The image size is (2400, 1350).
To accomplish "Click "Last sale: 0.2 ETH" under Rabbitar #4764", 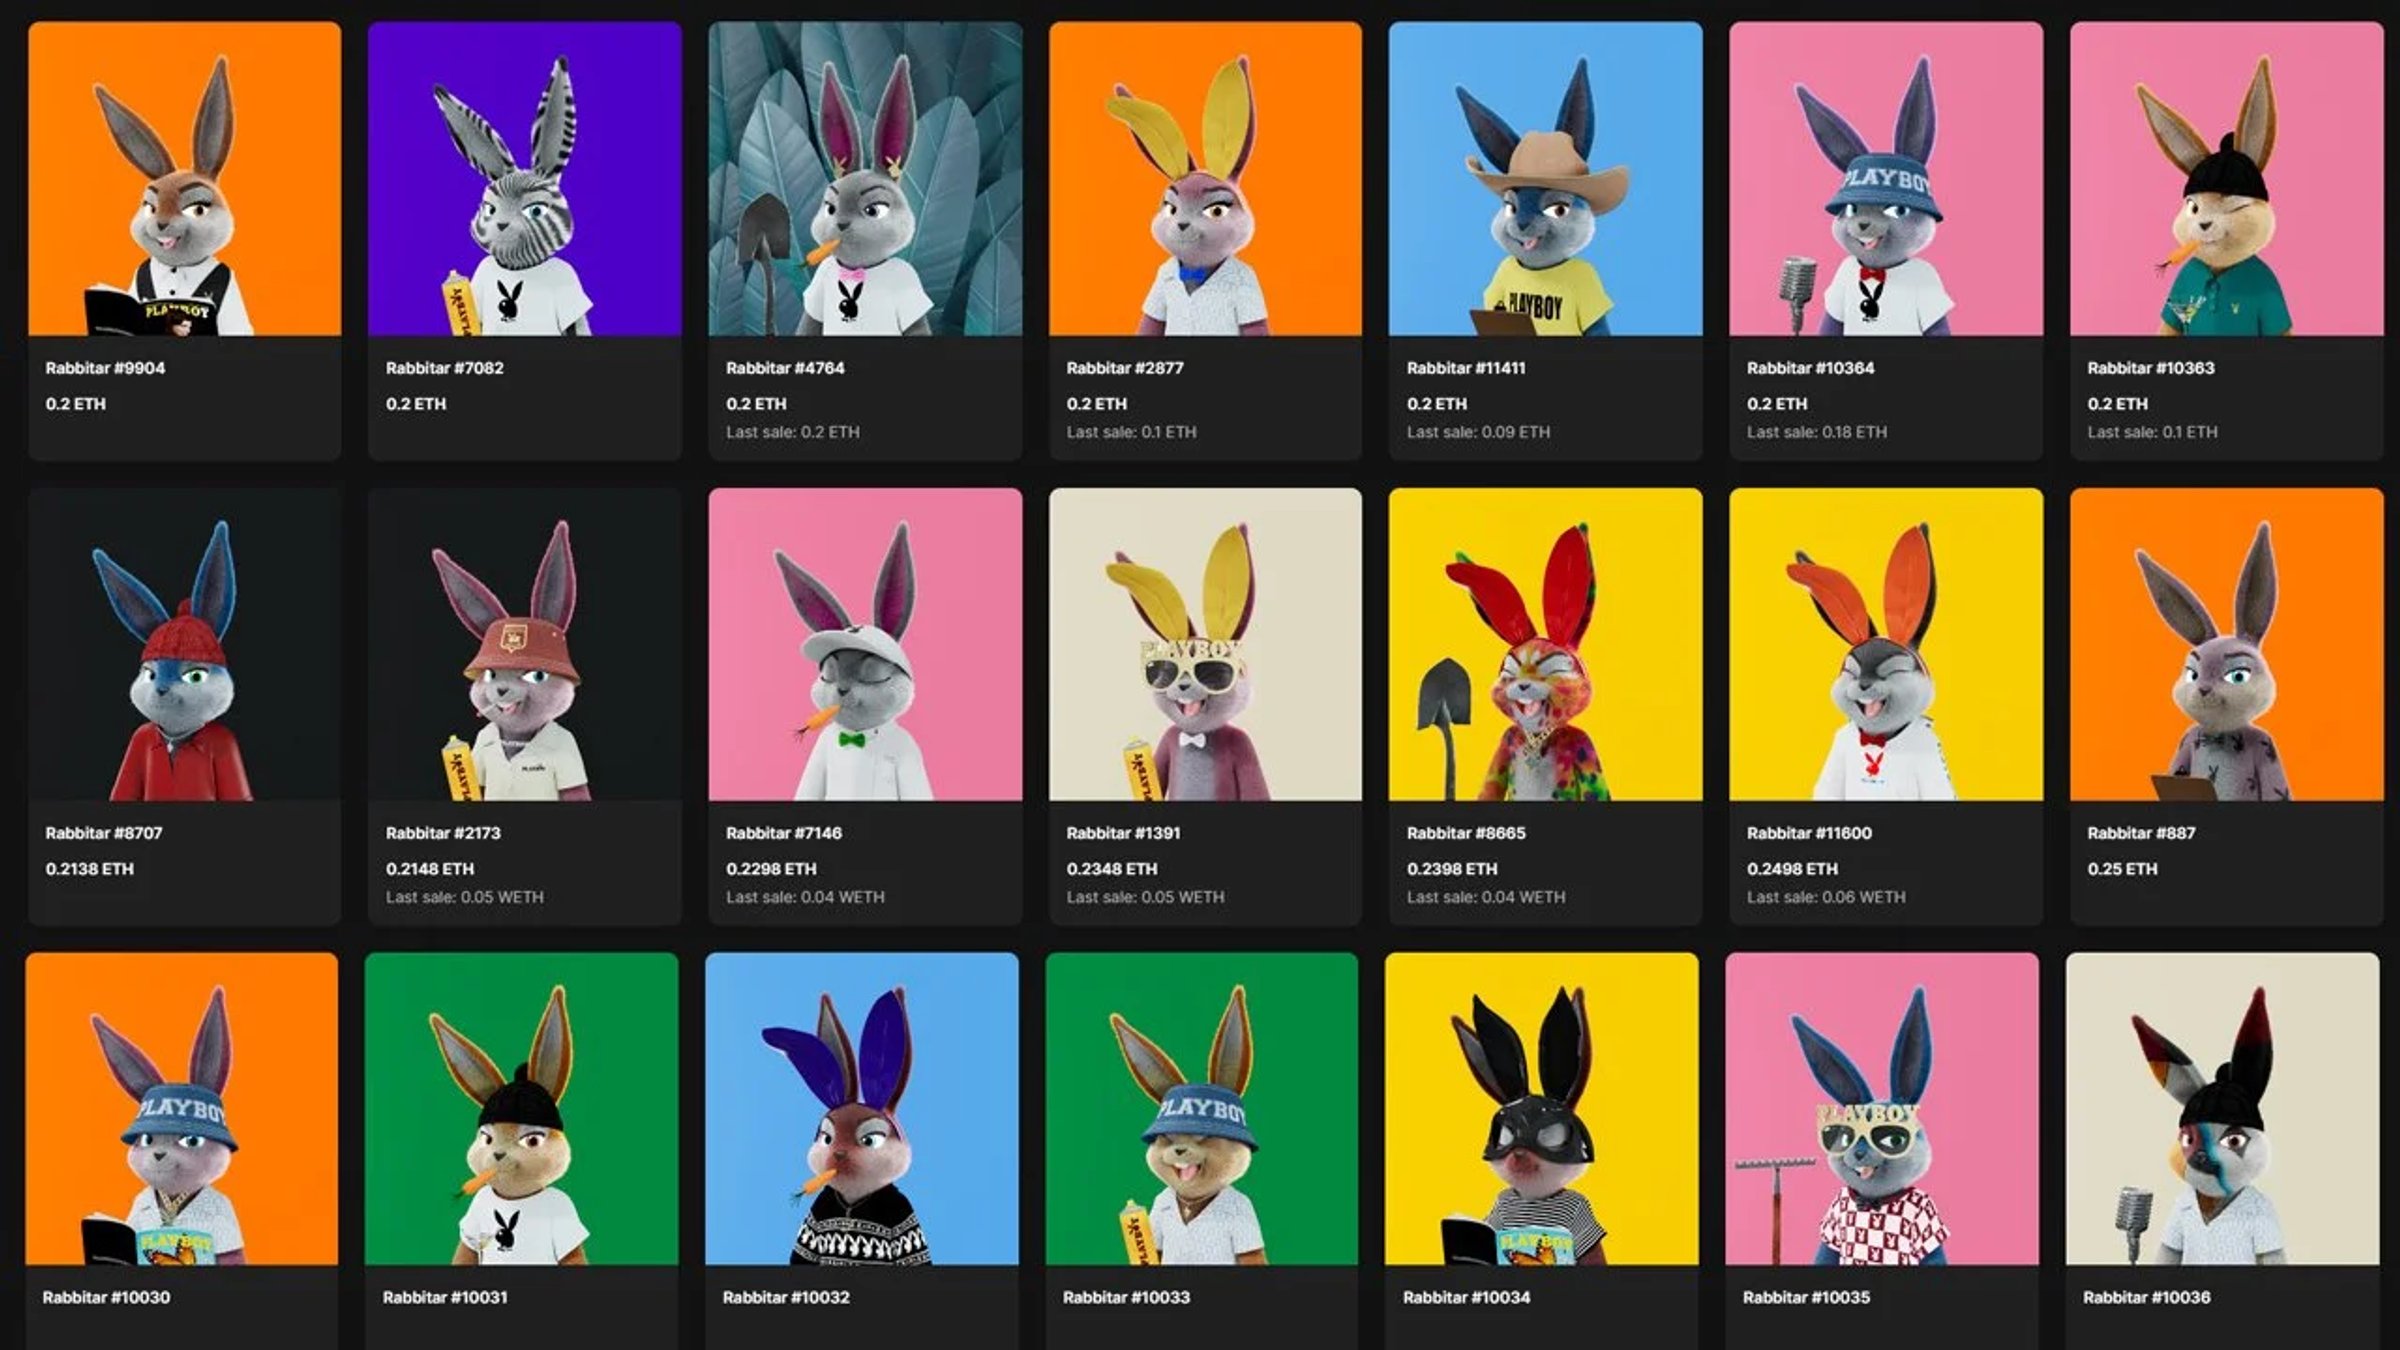I will pos(793,432).
